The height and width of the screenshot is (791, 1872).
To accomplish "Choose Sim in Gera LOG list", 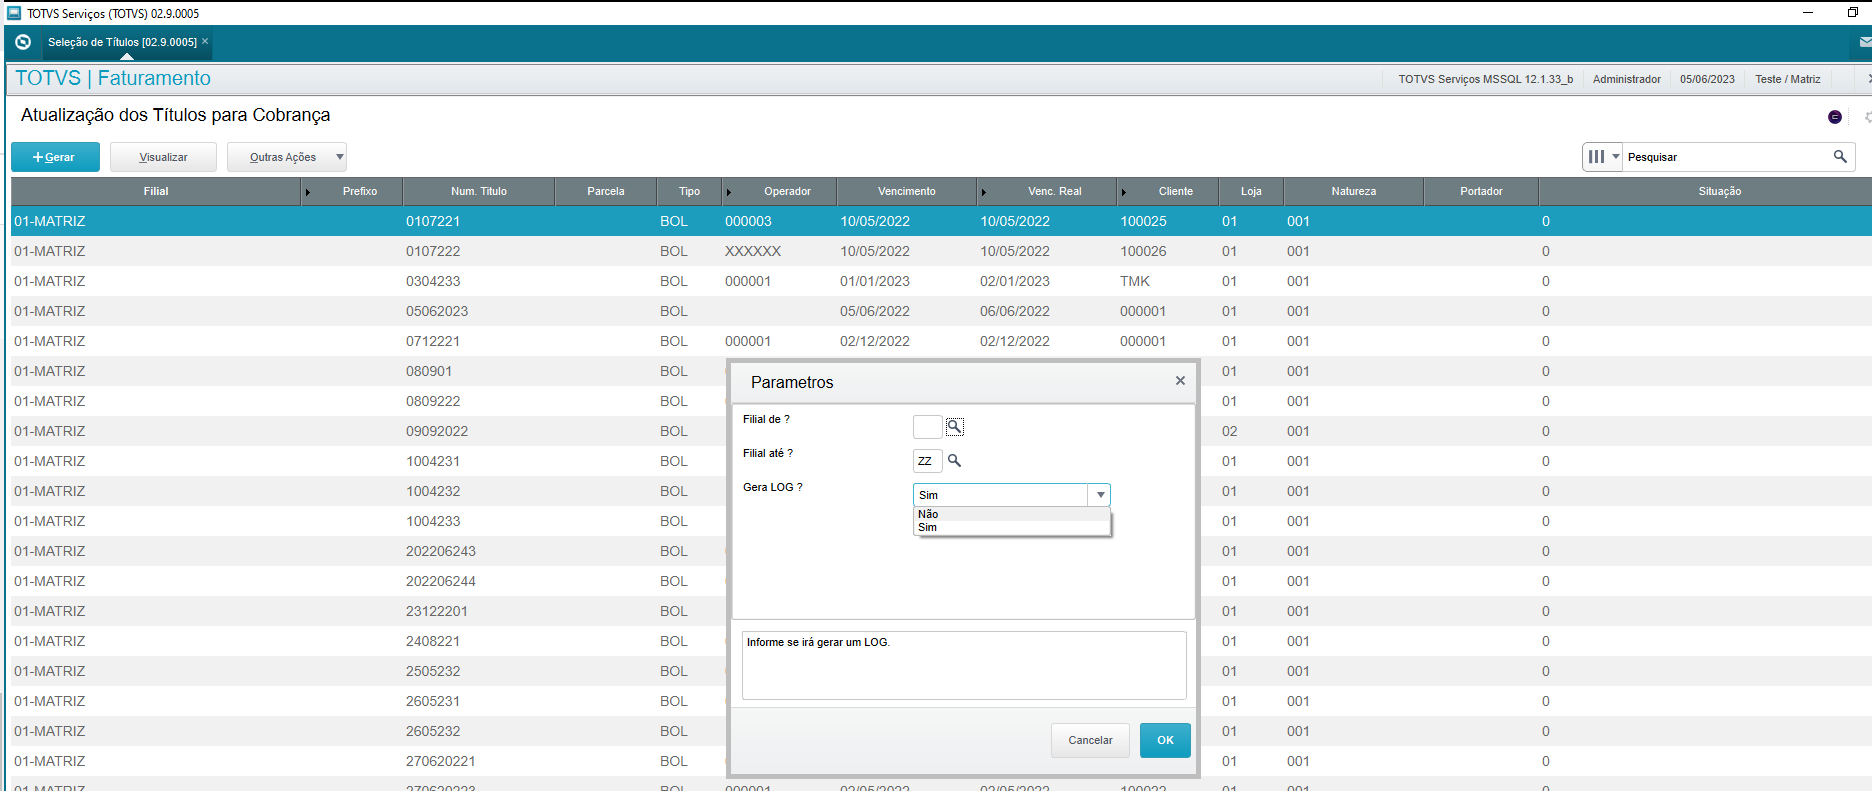I will pyautogui.click(x=1012, y=527).
